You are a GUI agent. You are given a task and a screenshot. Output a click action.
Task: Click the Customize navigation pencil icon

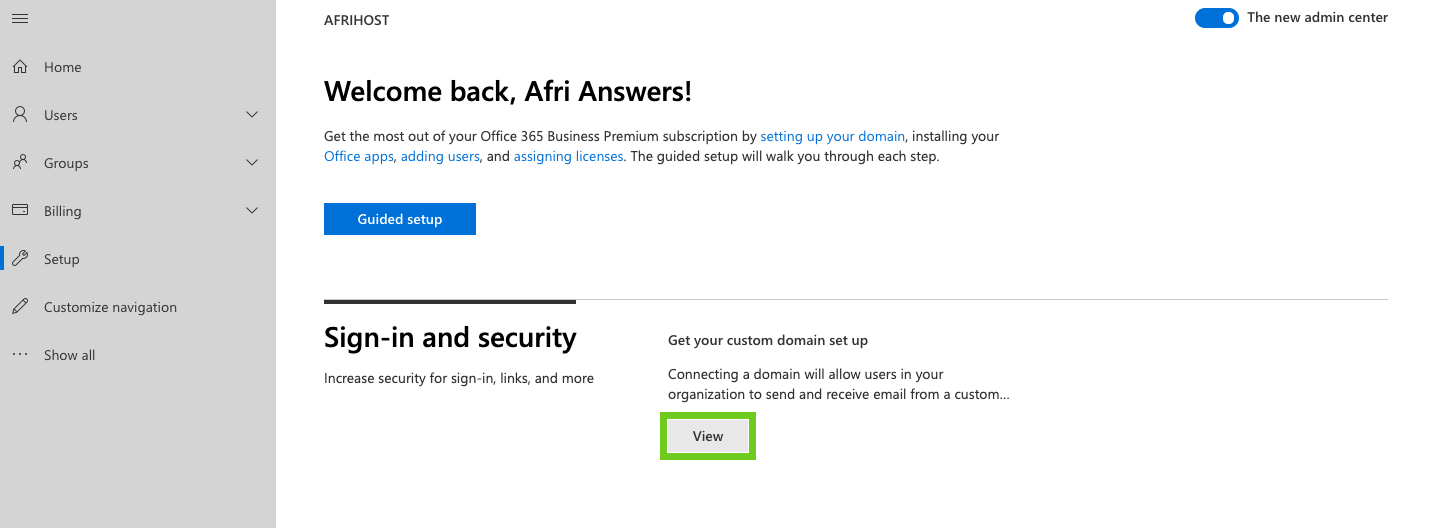[x=20, y=307]
